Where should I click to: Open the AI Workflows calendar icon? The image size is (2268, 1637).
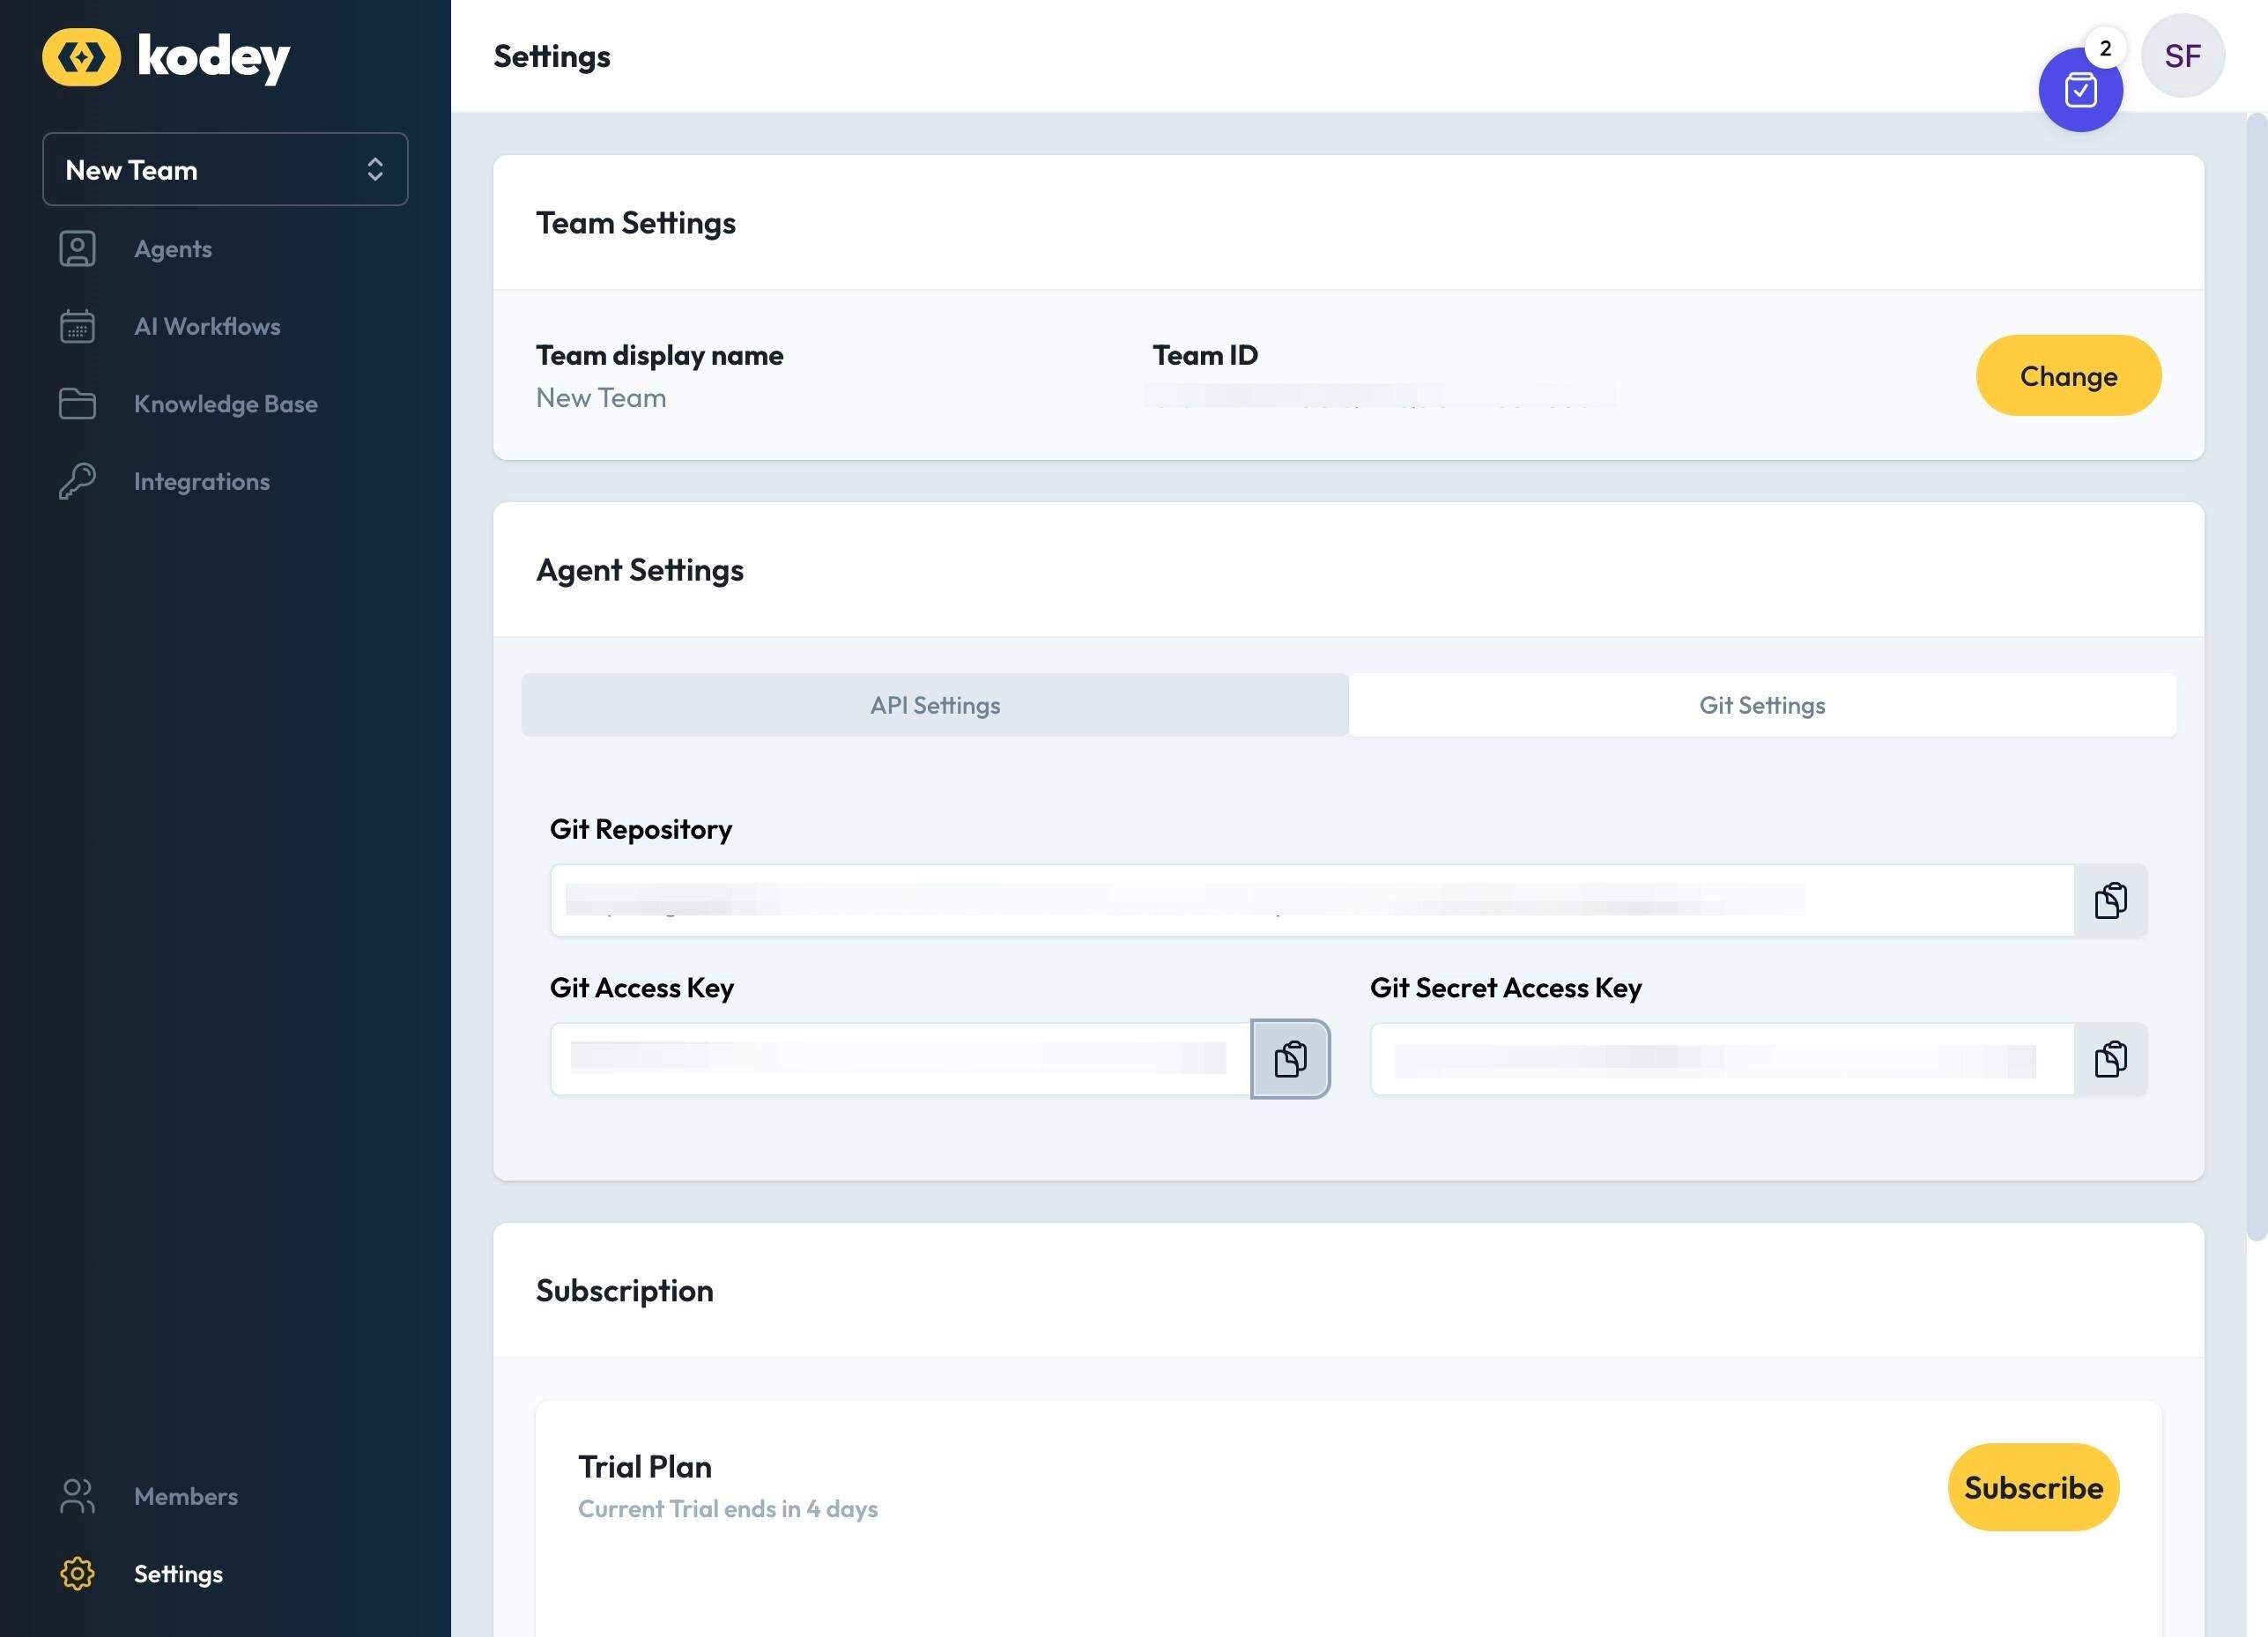coord(77,326)
